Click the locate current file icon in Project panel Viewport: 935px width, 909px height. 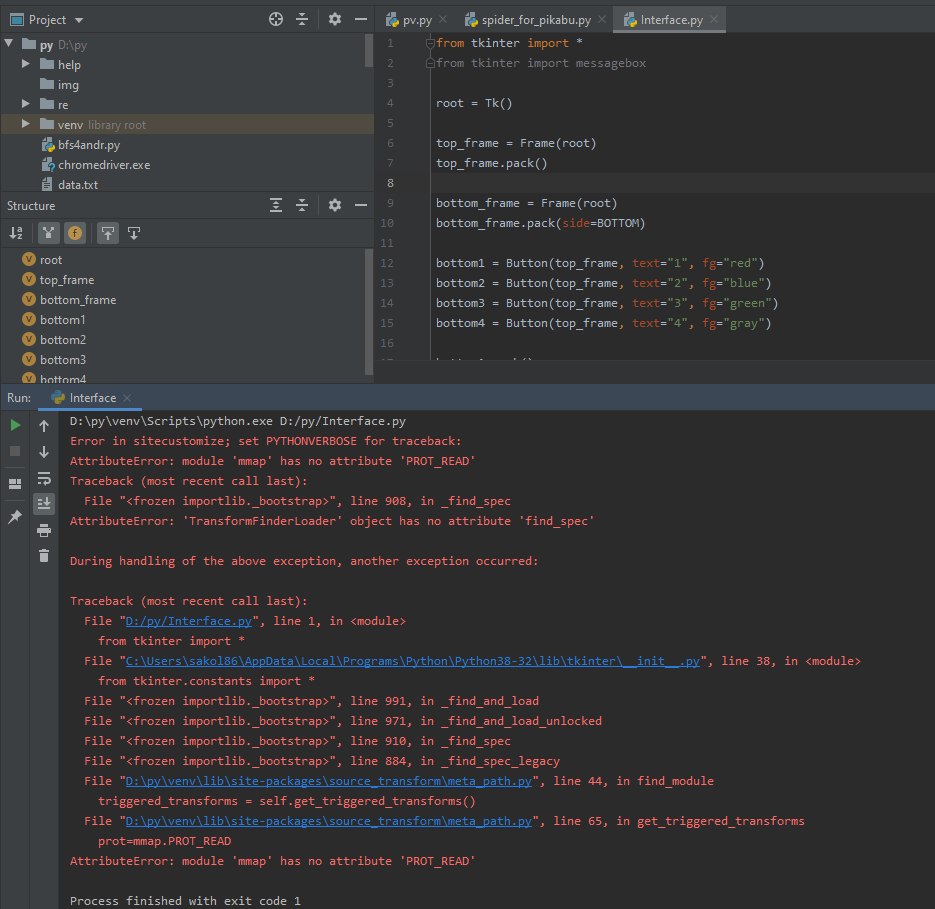(x=276, y=19)
